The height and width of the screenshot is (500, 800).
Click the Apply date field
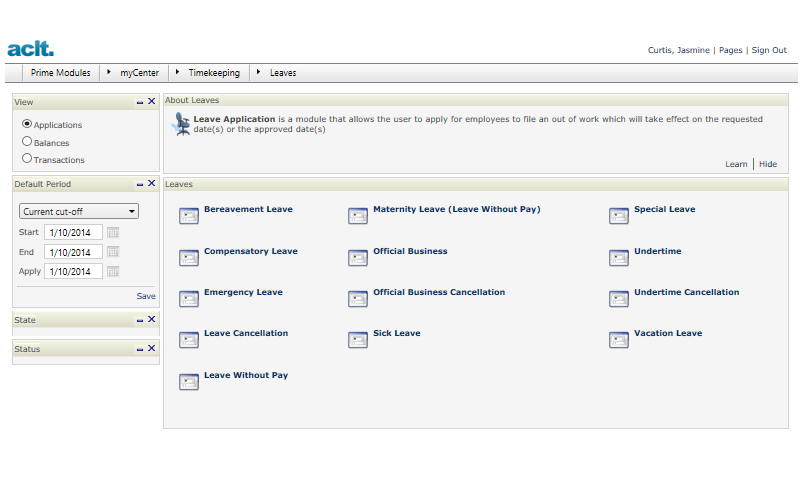[x=73, y=271]
